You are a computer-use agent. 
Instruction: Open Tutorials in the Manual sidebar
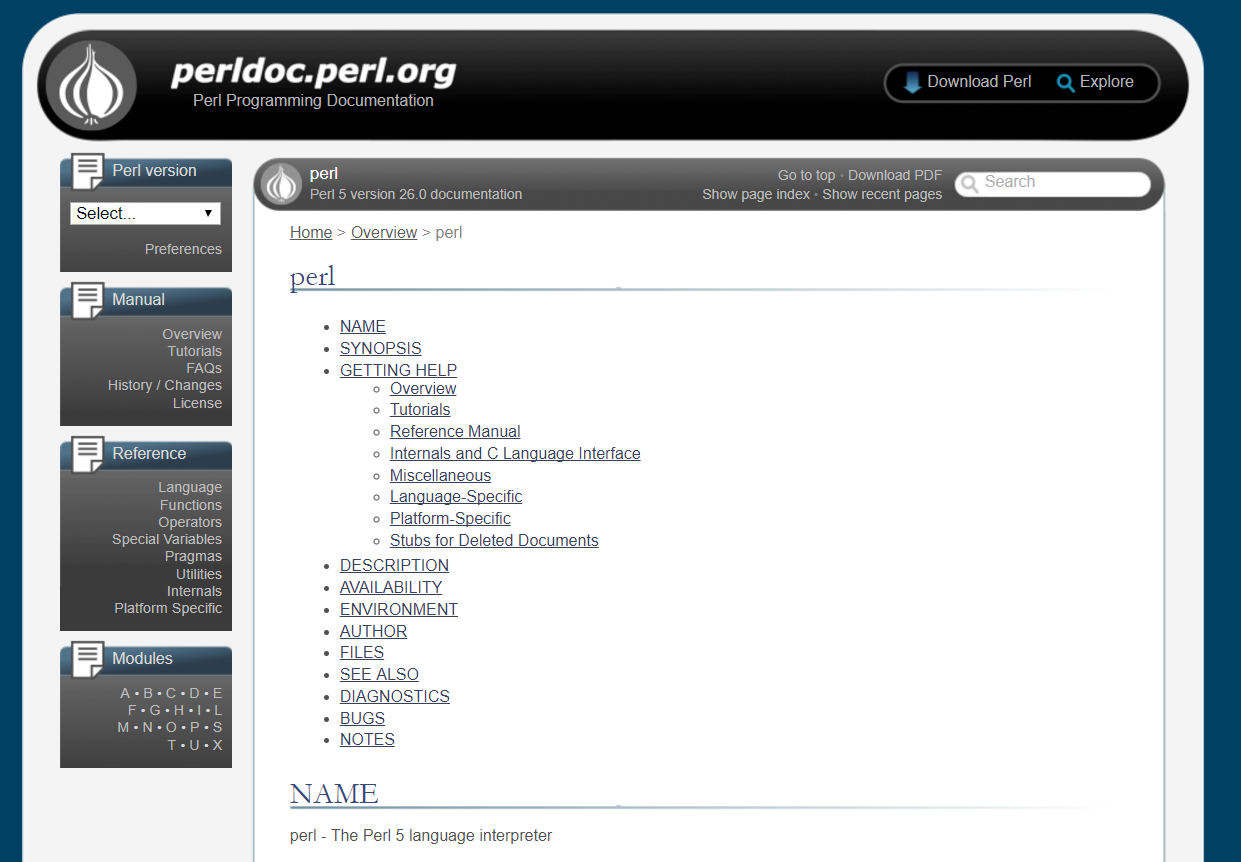(x=194, y=351)
